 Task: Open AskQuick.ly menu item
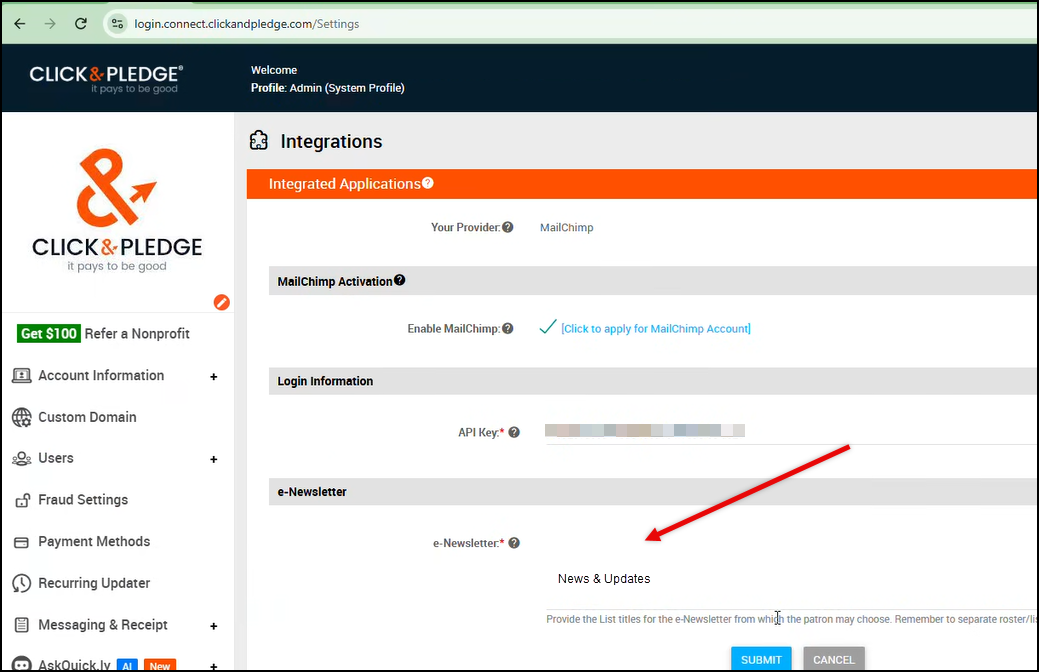coord(74,665)
